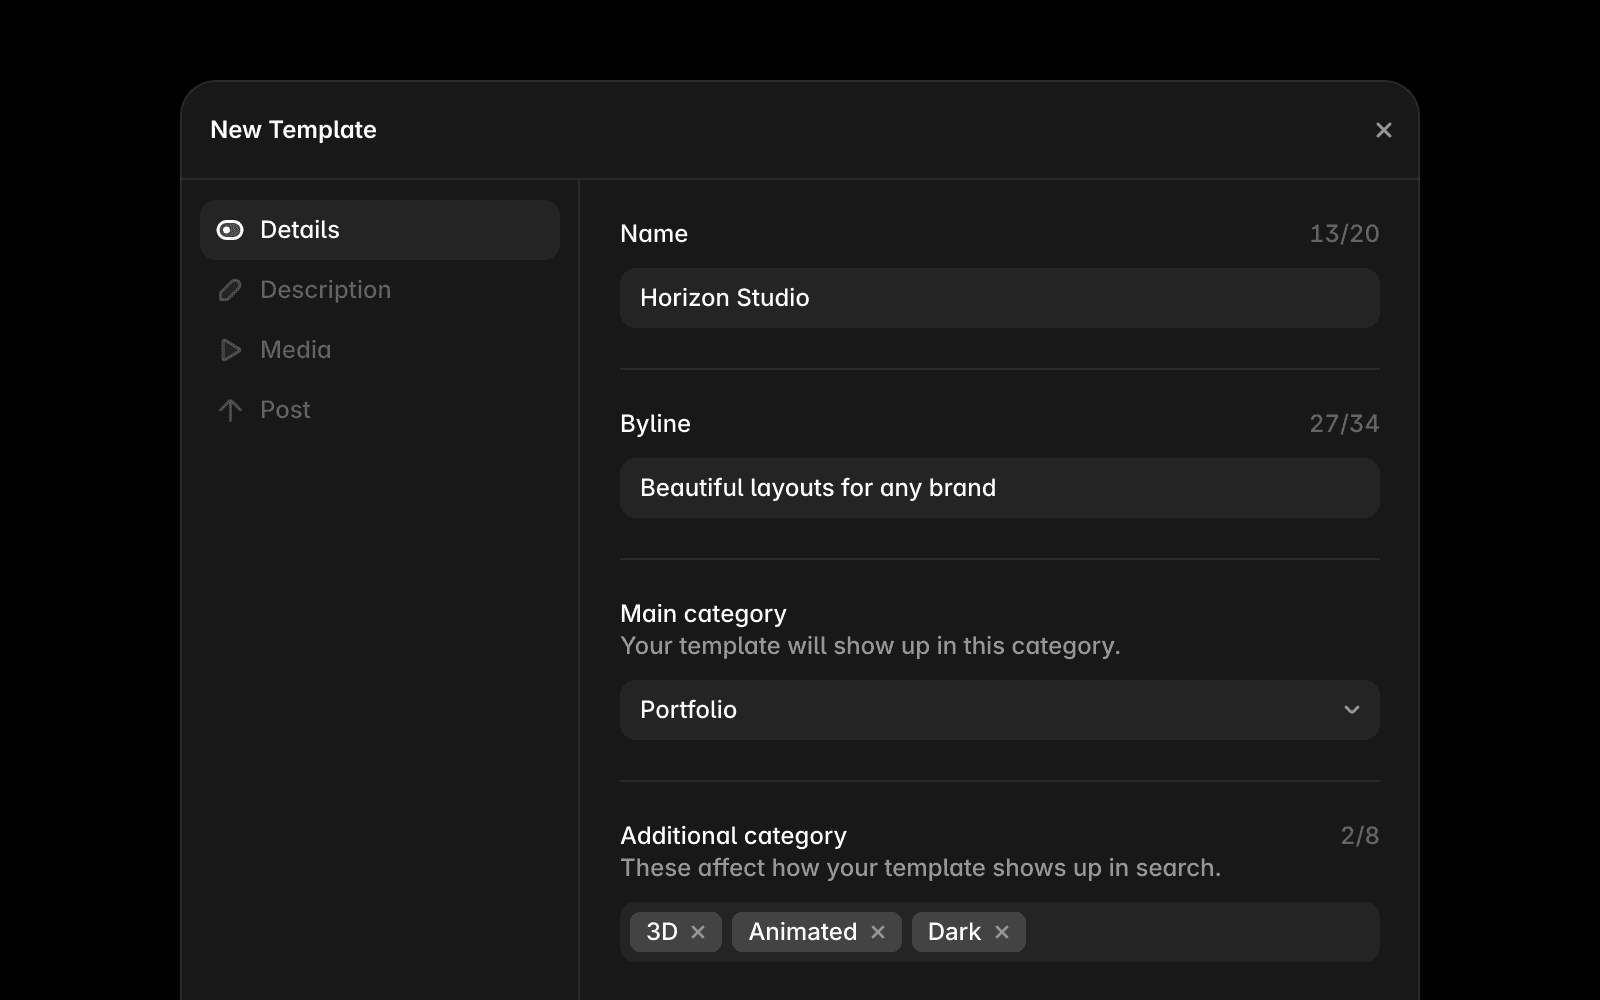Open the Post tab

[380, 410]
